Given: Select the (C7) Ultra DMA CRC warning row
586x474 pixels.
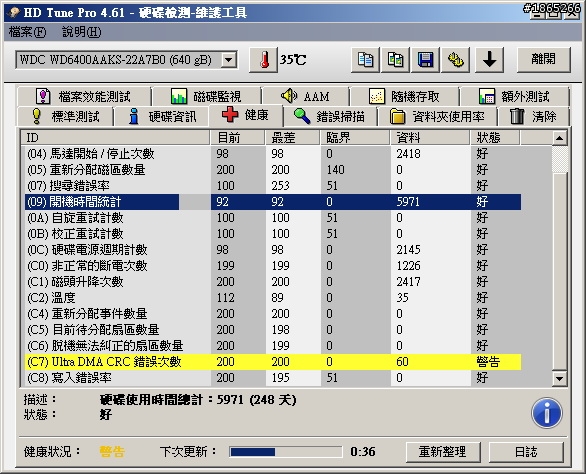Looking at the screenshot, I should pos(273,362).
